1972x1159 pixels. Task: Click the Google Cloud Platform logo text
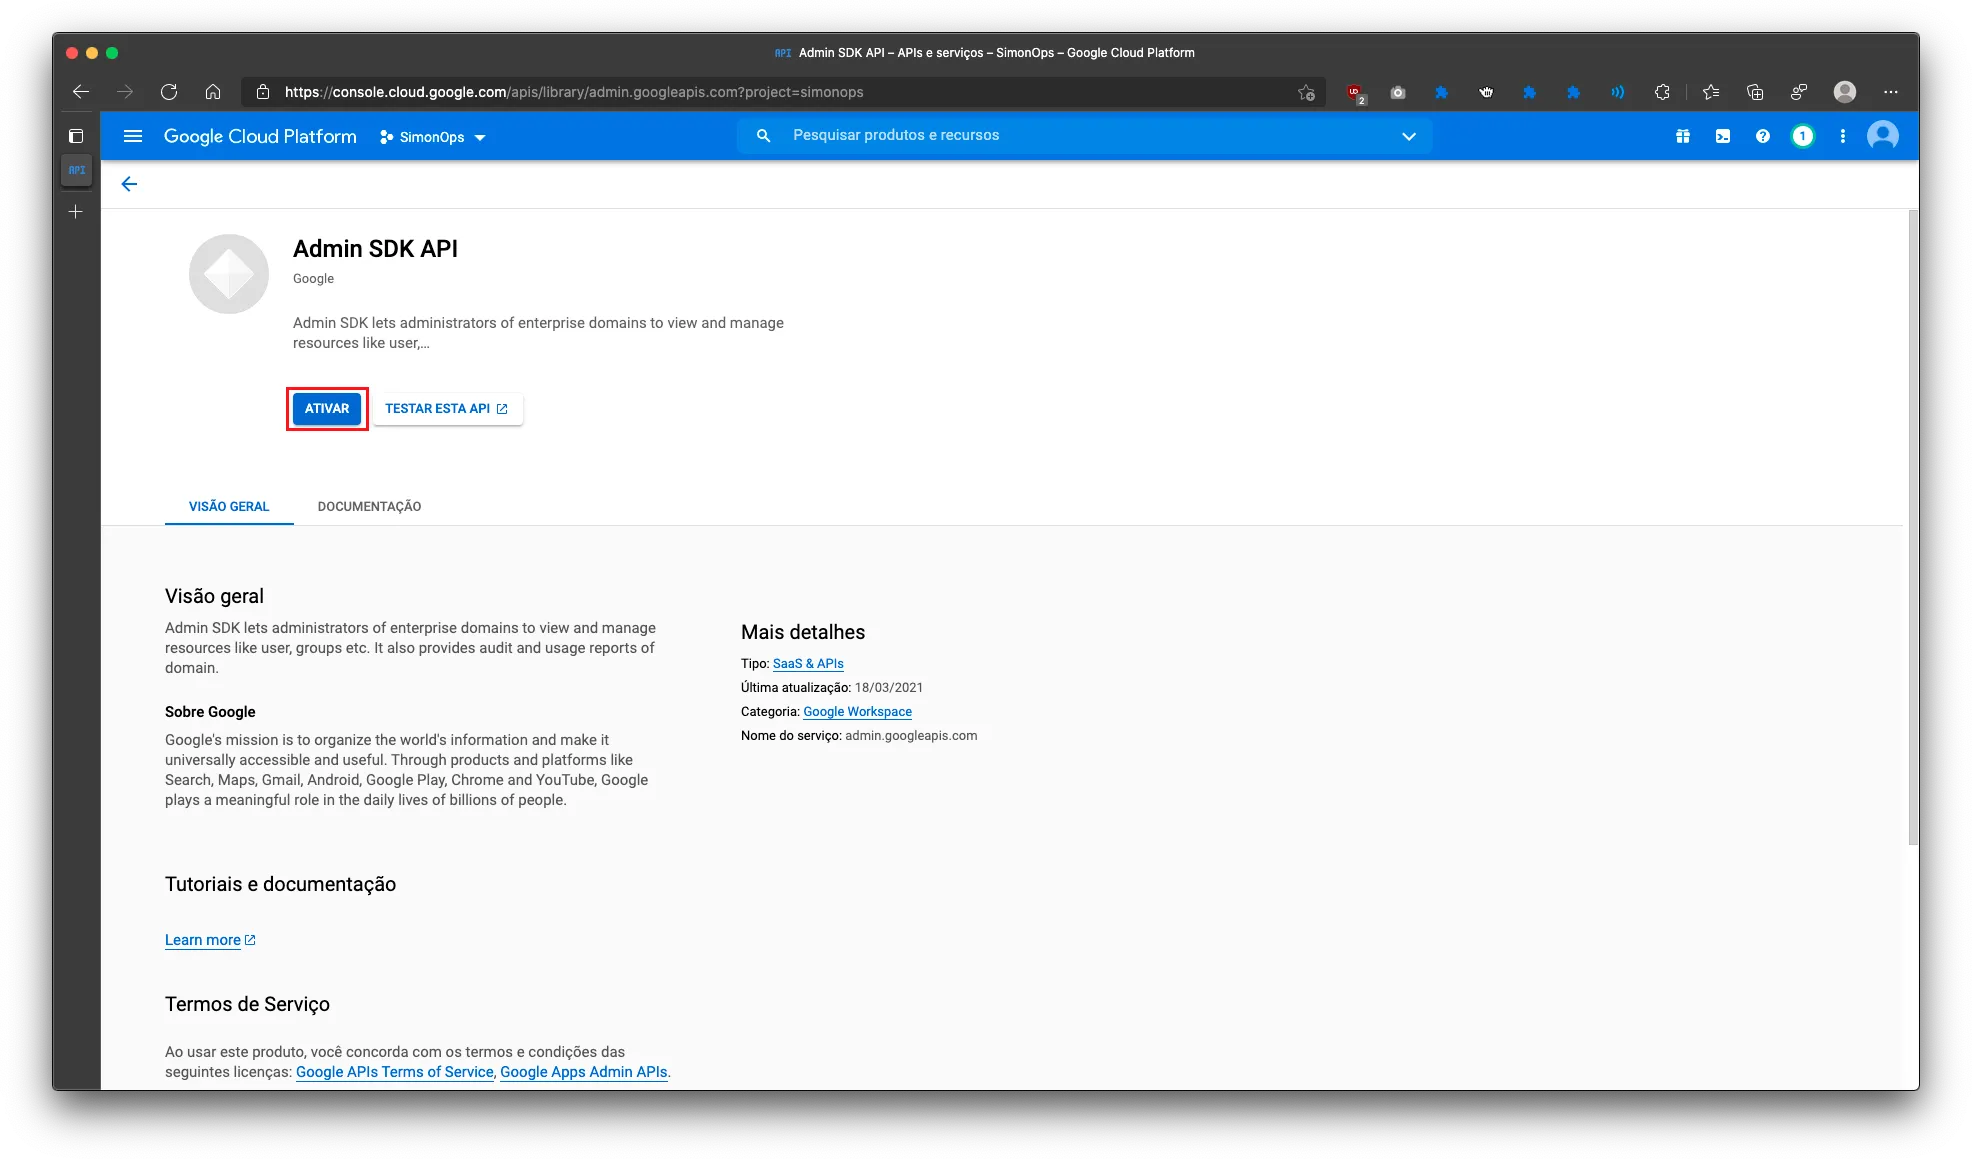tap(260, 136)
